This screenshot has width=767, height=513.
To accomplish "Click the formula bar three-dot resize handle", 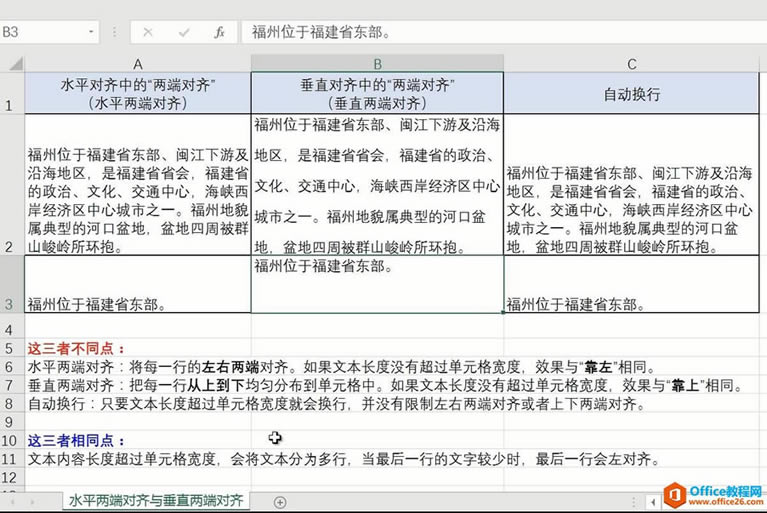I will click(x=114, y=32).
